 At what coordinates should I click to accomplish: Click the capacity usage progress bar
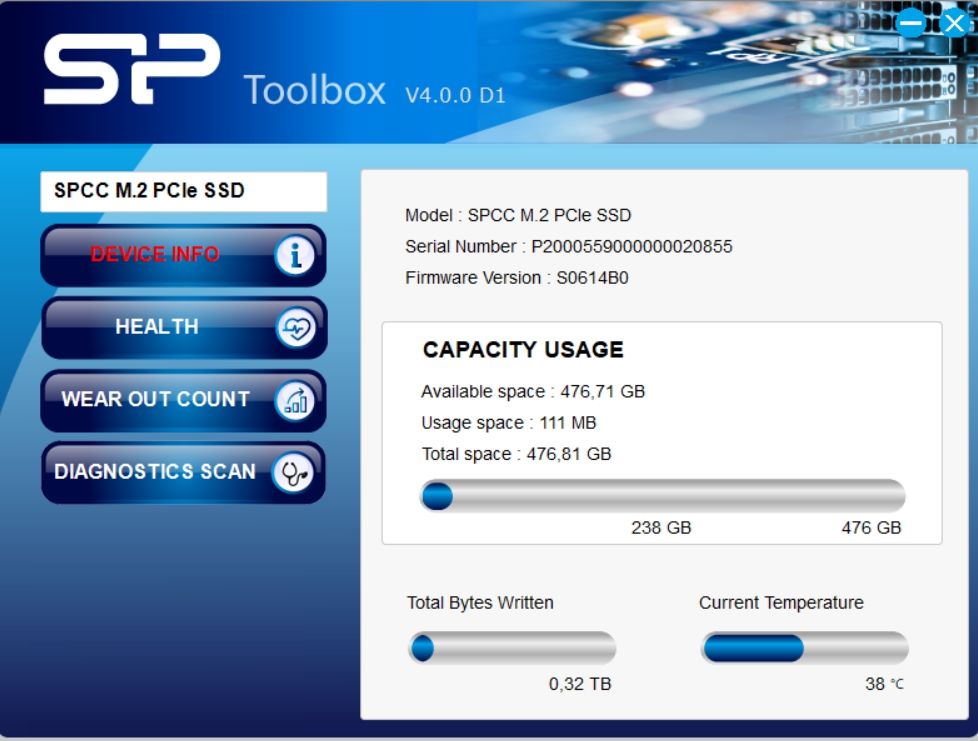(662, 496)
